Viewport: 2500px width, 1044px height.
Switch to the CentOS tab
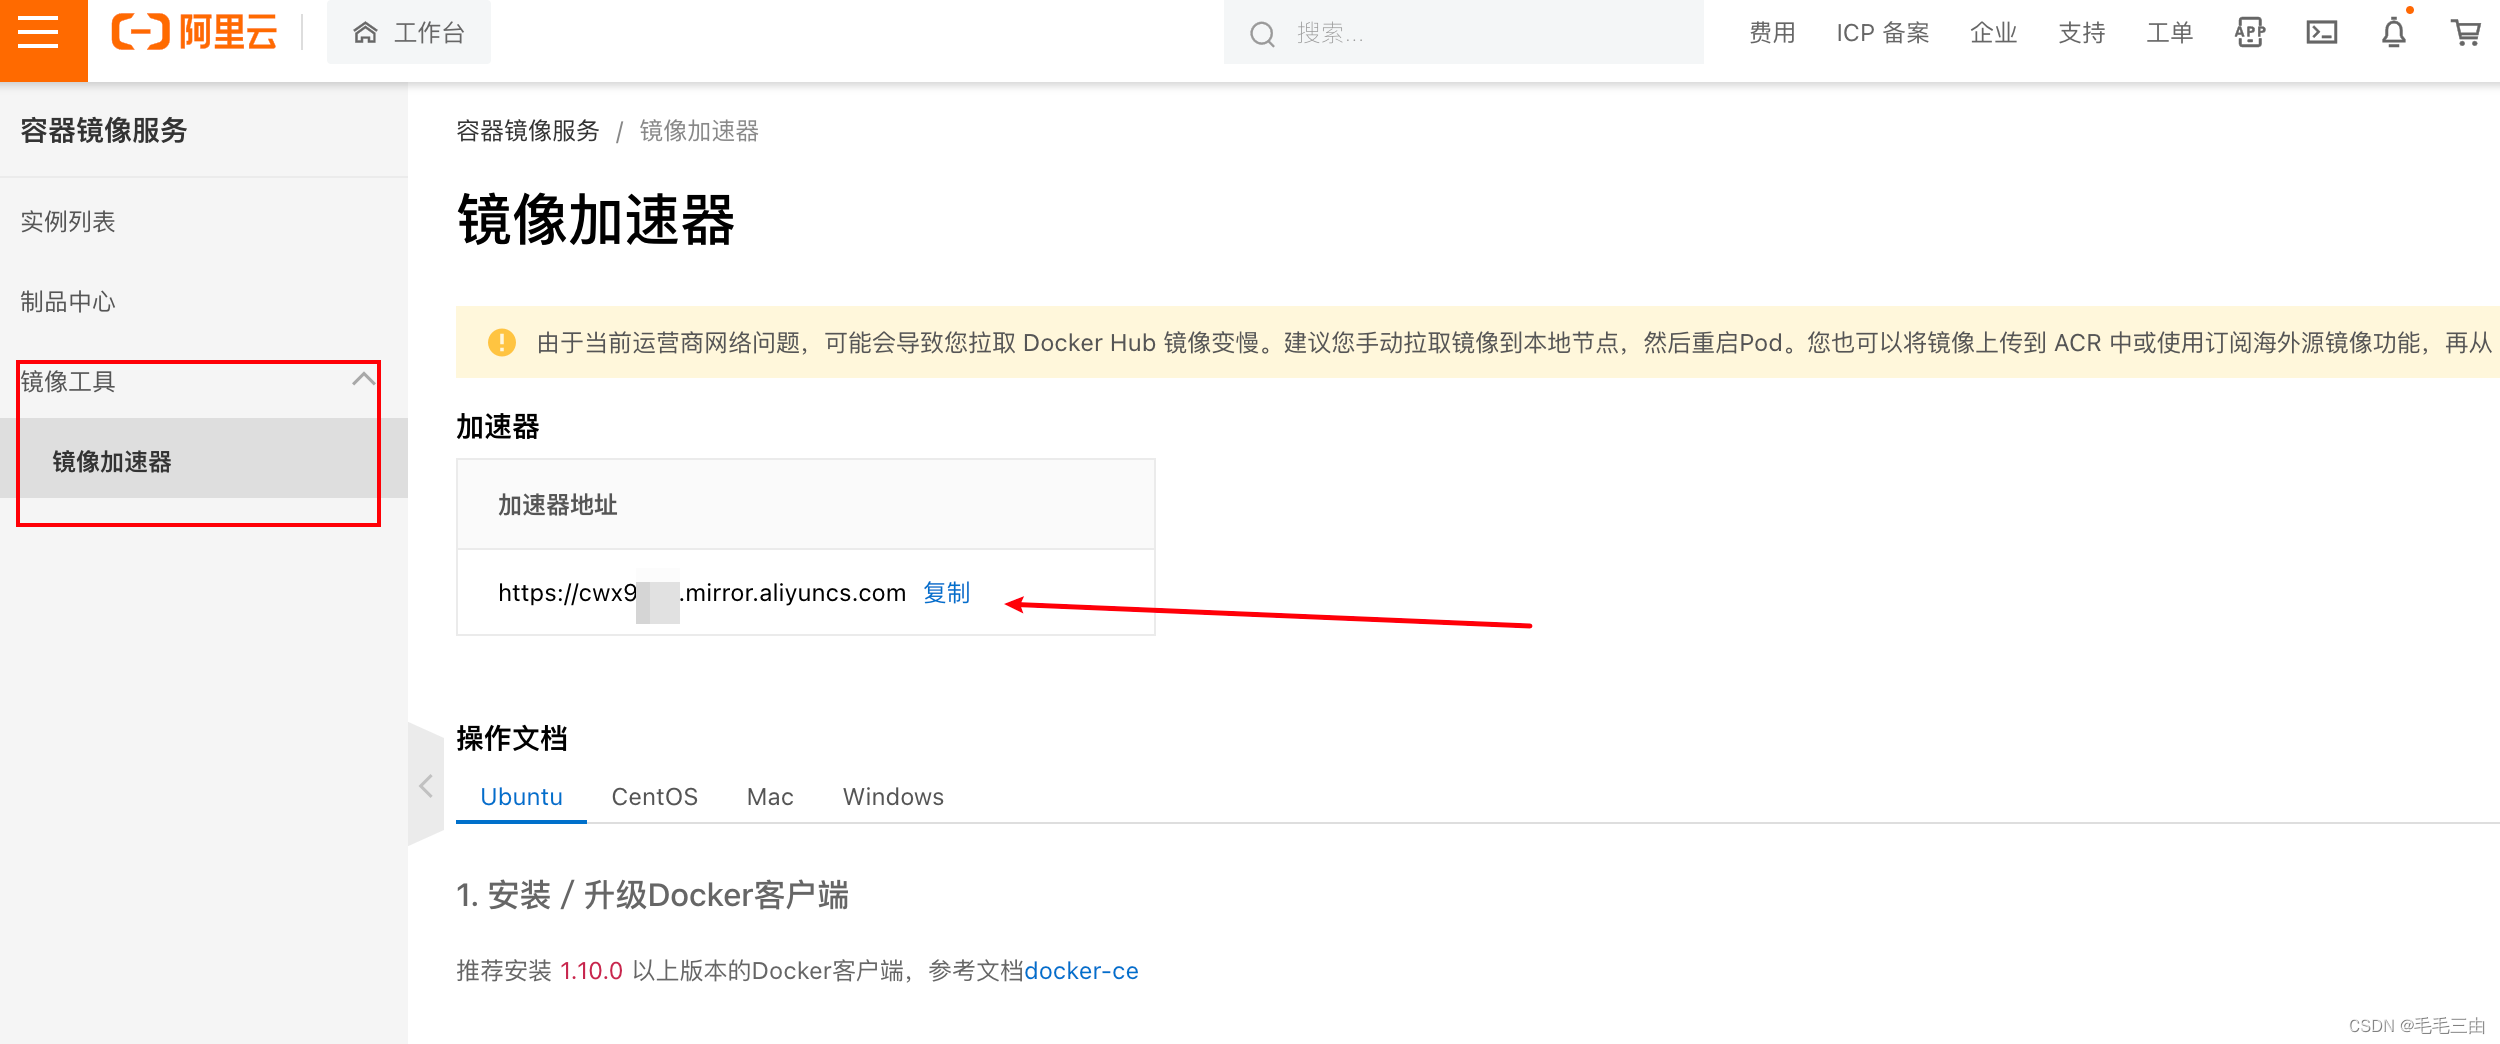pos(654,796)
